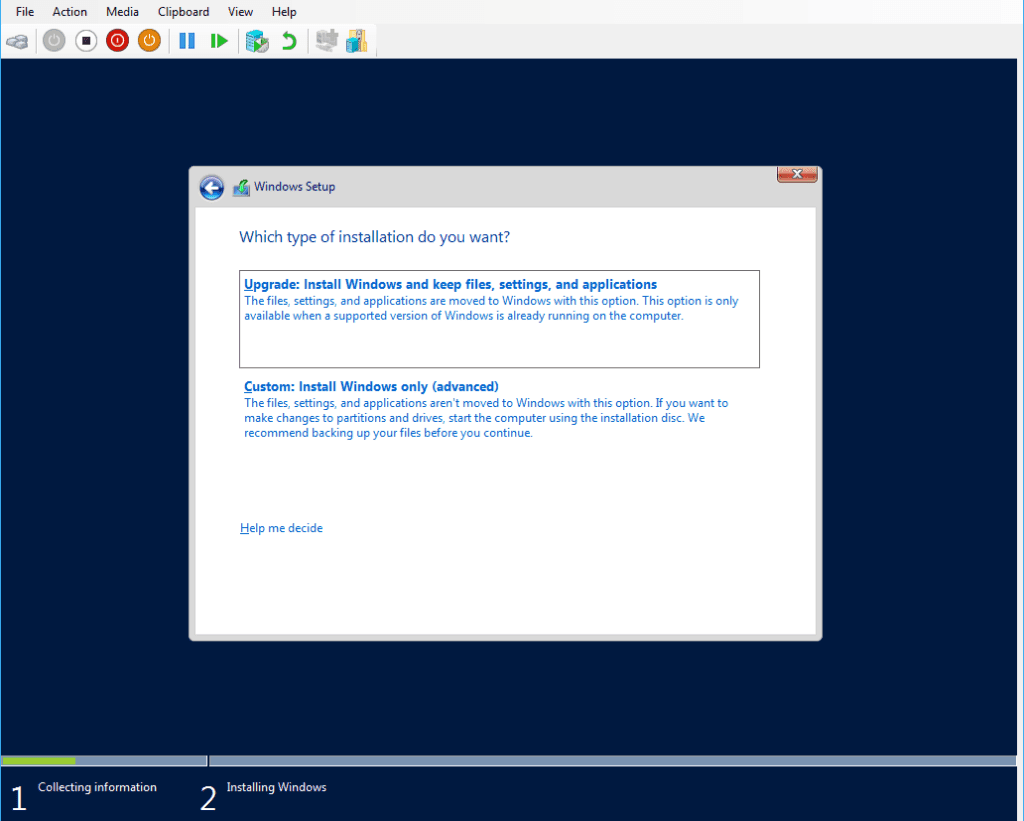The height and width of the screenshot is (821, 1024).
Task: Turn off the virtual machine
Action: [86, 41]
